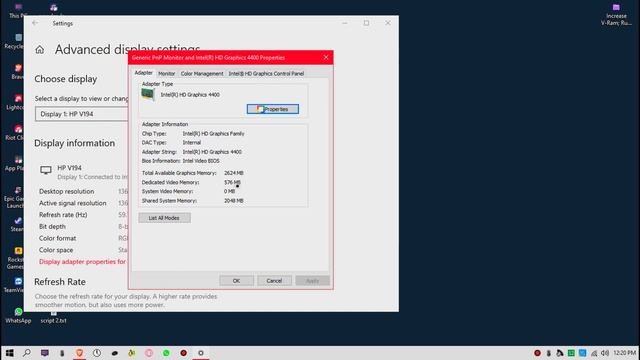This screenshot has height=360, width=640.
Task: Click the Color space label
Action: point(56,250)
